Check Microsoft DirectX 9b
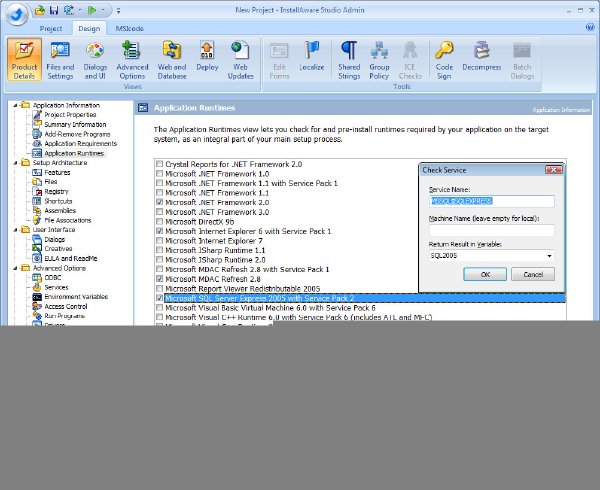 point(160,221)
